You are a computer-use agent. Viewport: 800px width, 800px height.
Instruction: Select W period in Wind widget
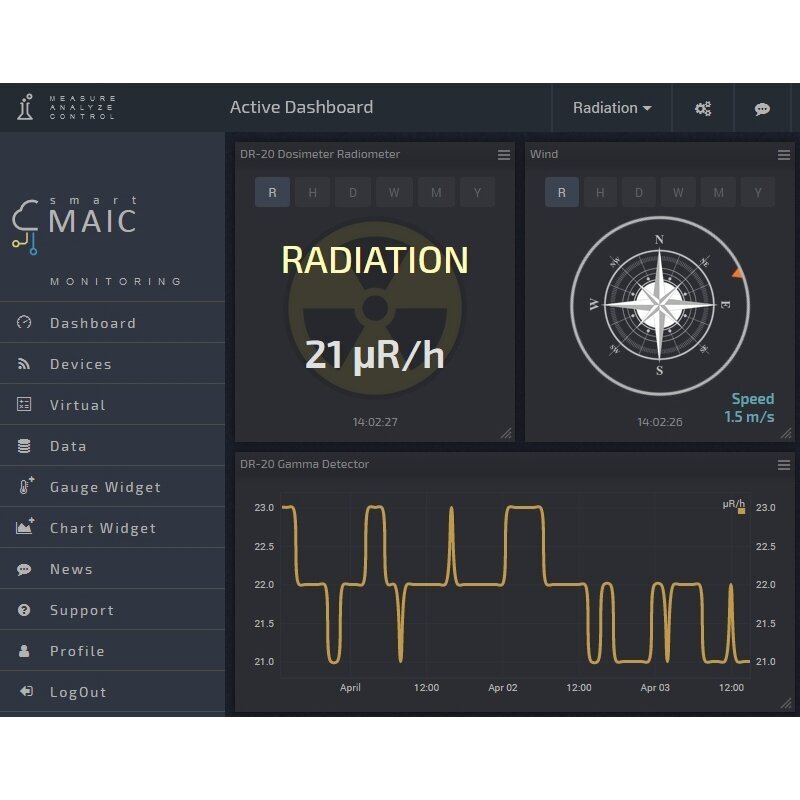tap(678, 192)
